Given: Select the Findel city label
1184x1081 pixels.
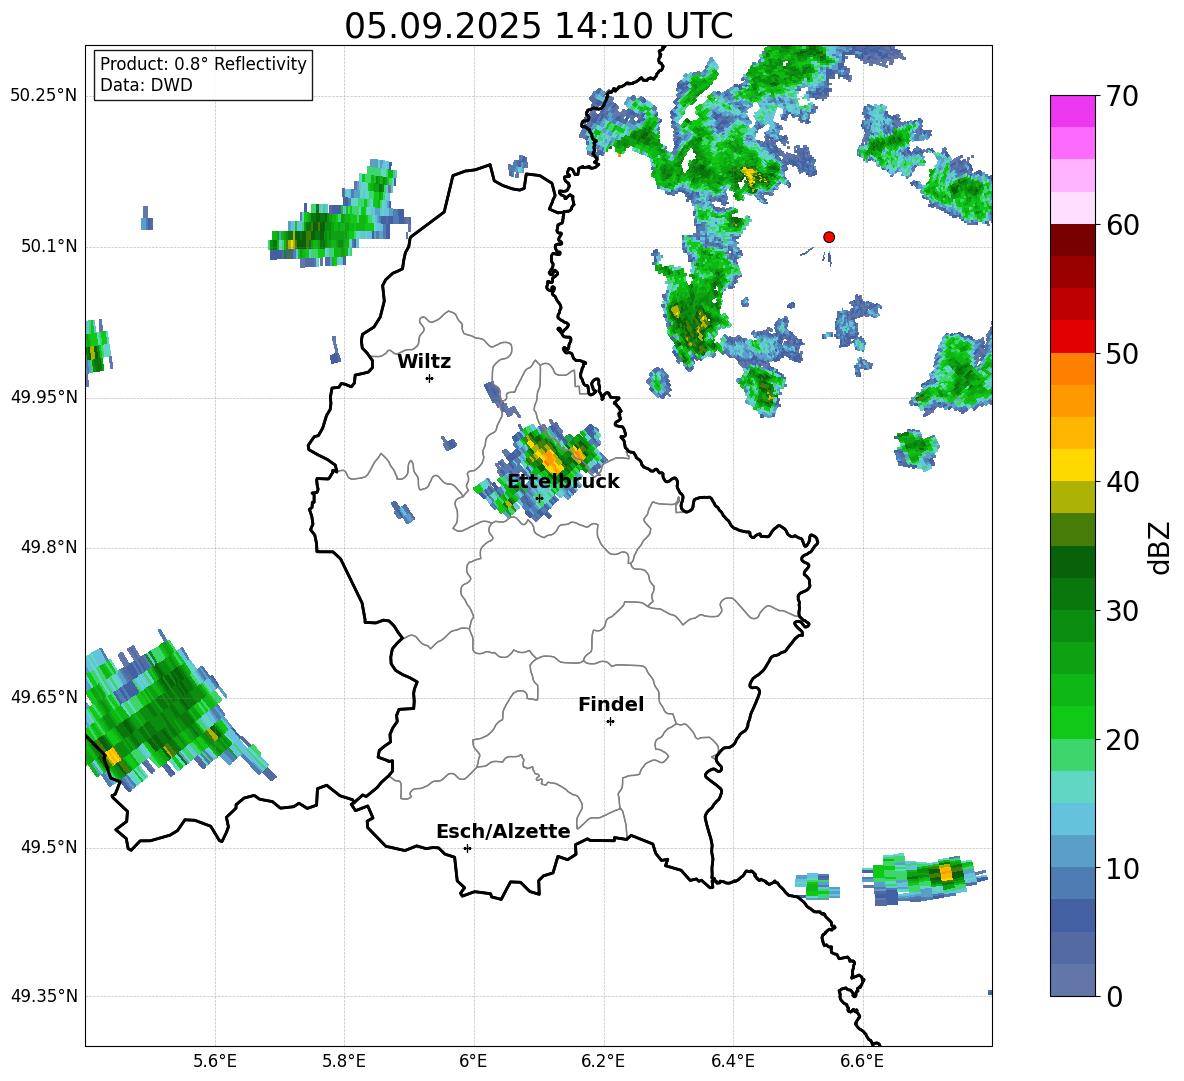Looking at the screenshot, I should click(x=611, y=704).
